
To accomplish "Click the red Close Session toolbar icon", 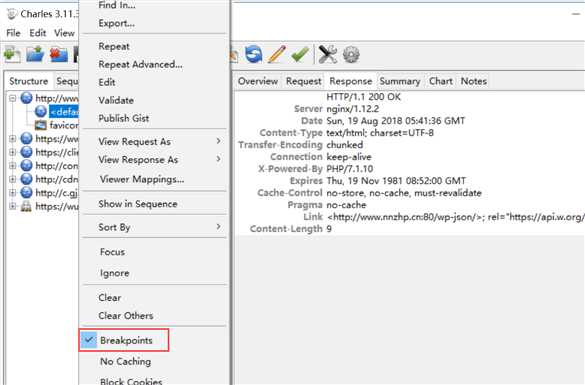I will coord(59,55).
